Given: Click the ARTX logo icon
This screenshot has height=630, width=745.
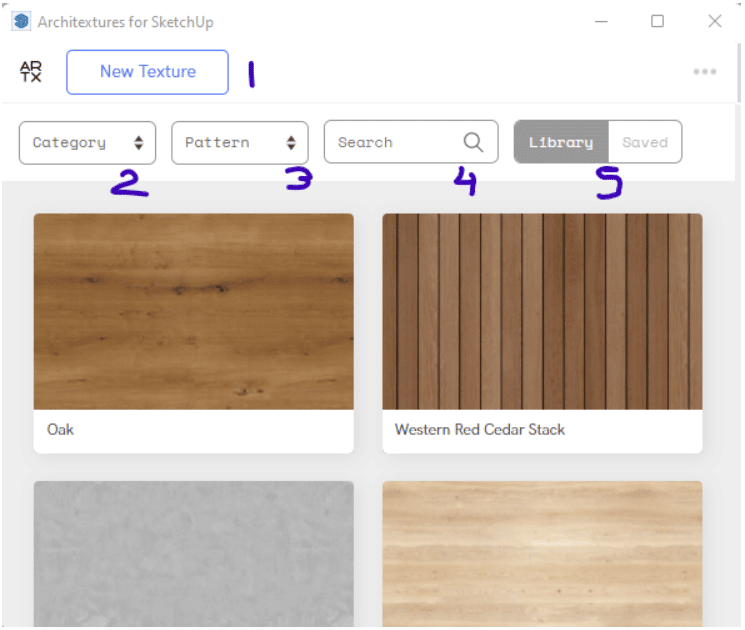Looking at the screenshot, I should [31, 72].
